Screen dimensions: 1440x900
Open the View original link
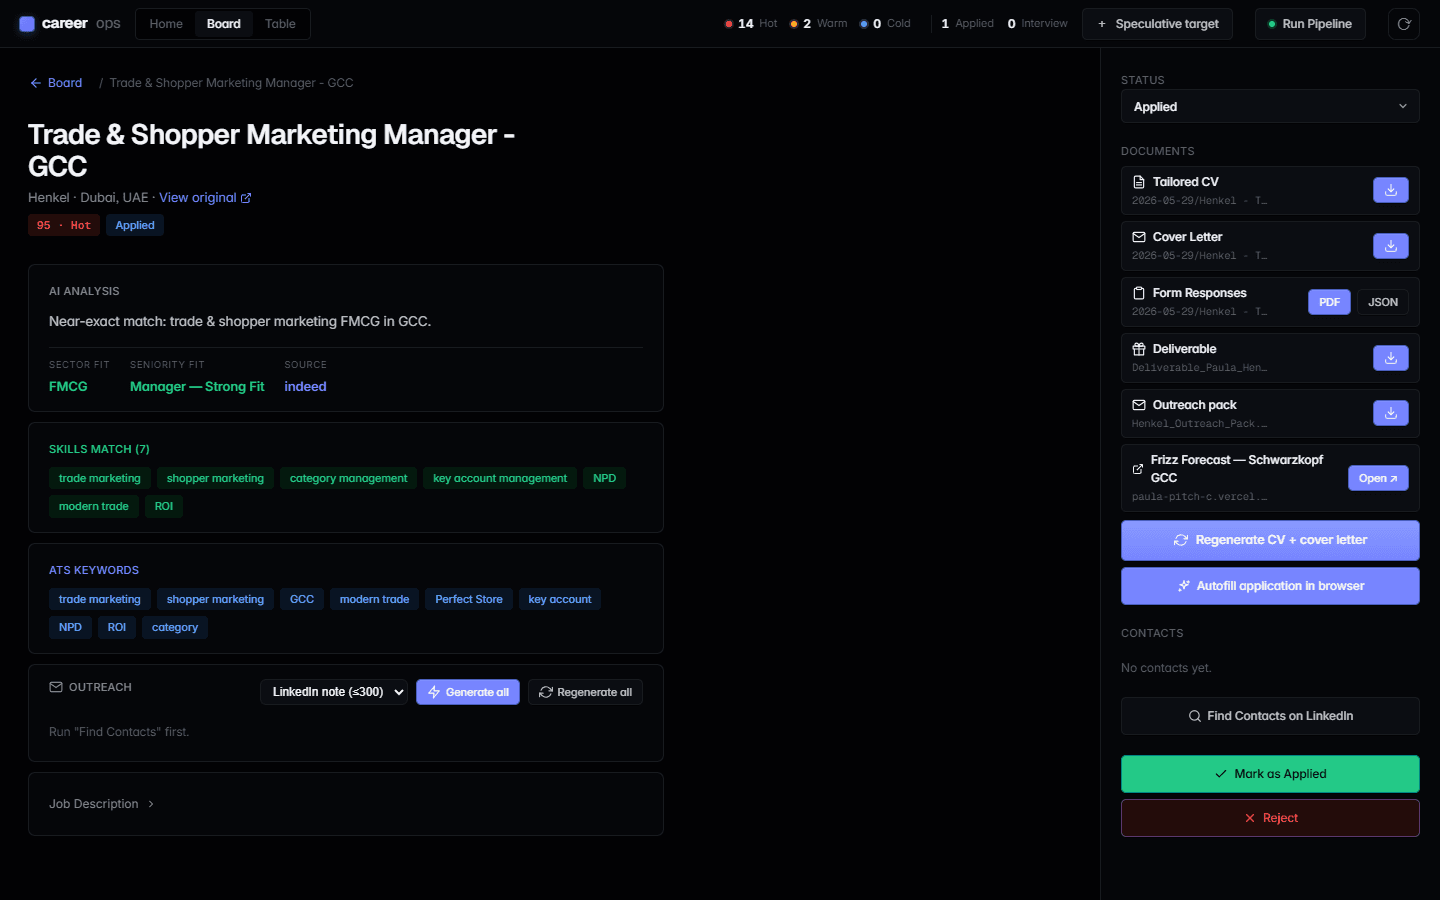pyautogui.click(x=205, y=198)
